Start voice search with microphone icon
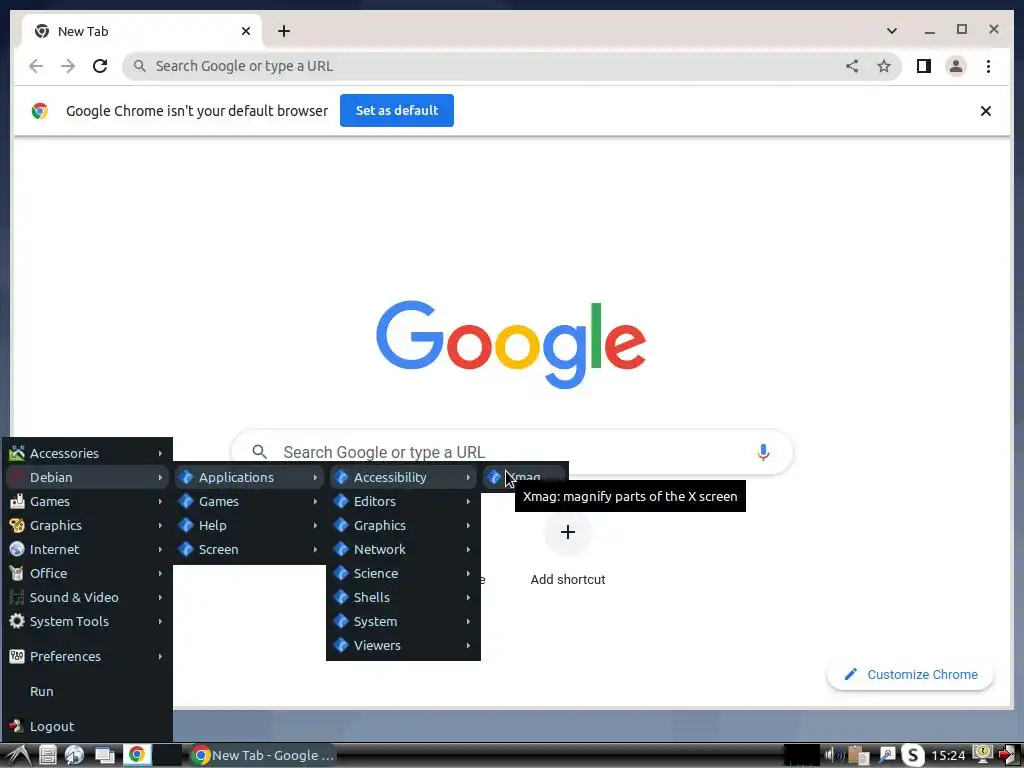1024x768 pixels. click(763, 452)
